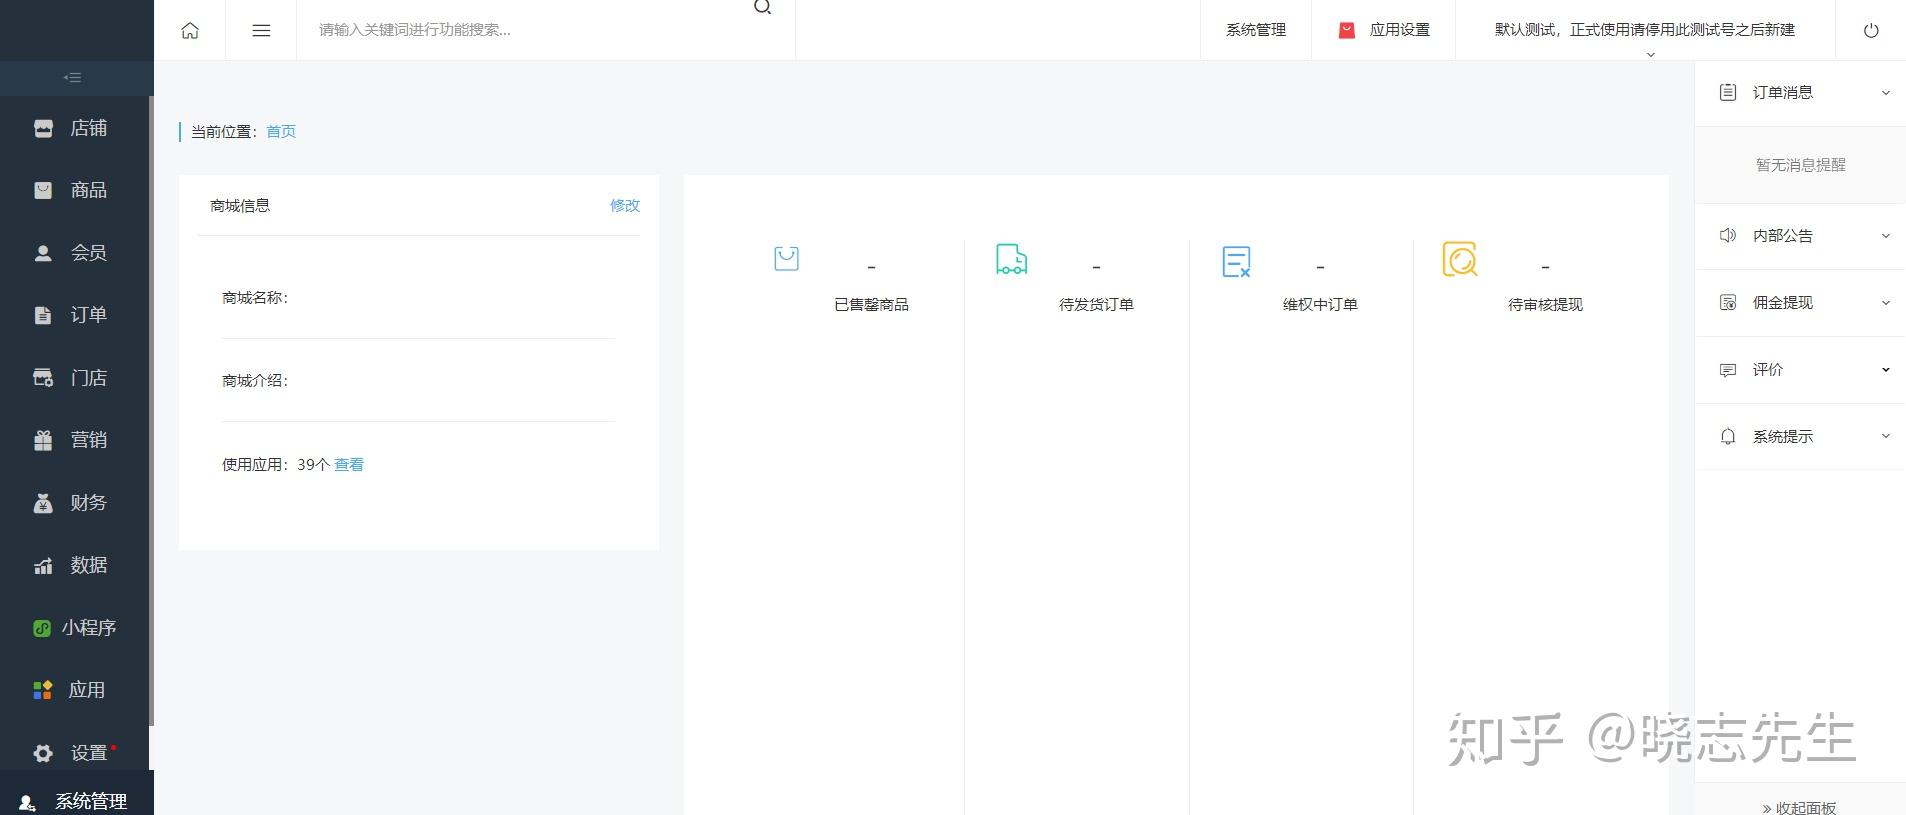
Task: Click the 系统管理 user icon in the sidebar
Action: (x=28, y=802)
